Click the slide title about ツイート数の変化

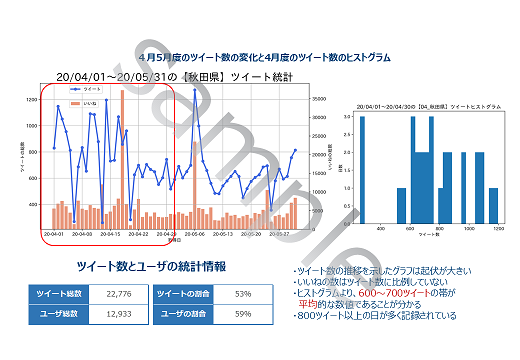coord(264,57)
